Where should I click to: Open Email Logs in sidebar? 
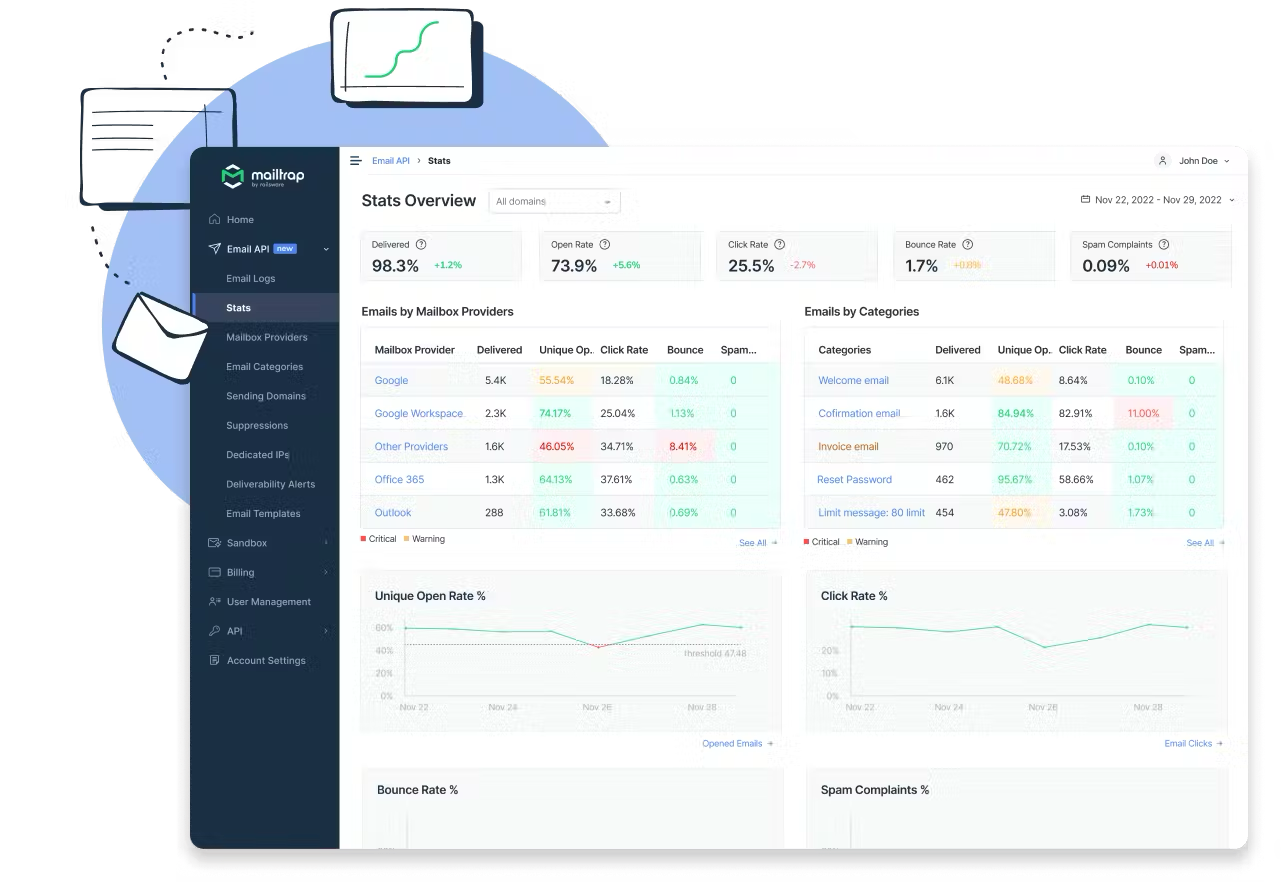[250, 279]
